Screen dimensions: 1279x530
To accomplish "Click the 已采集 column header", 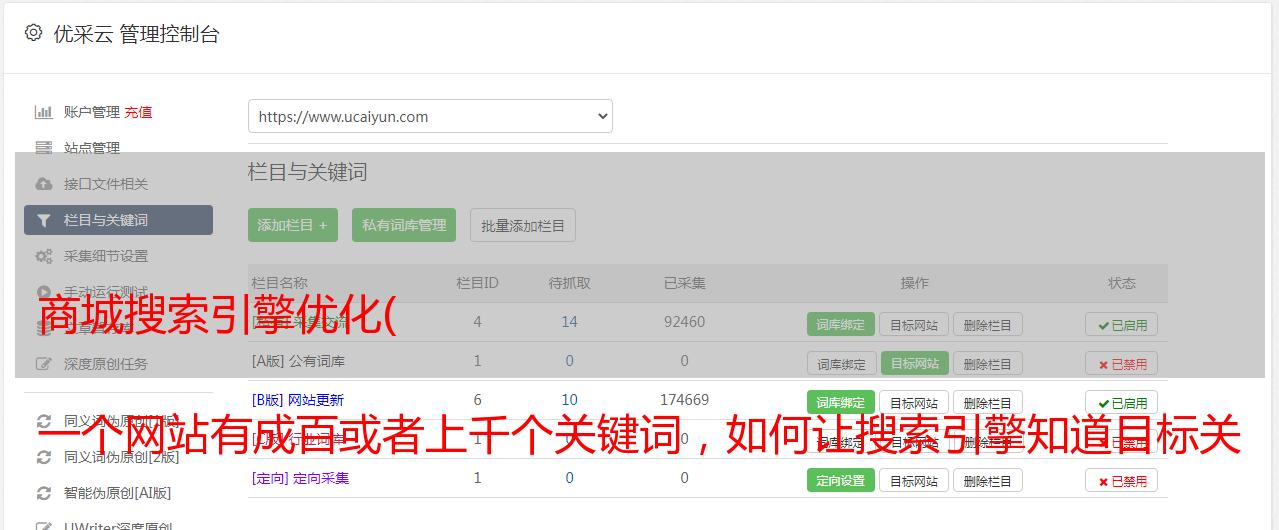I will (x=684, y=283).
